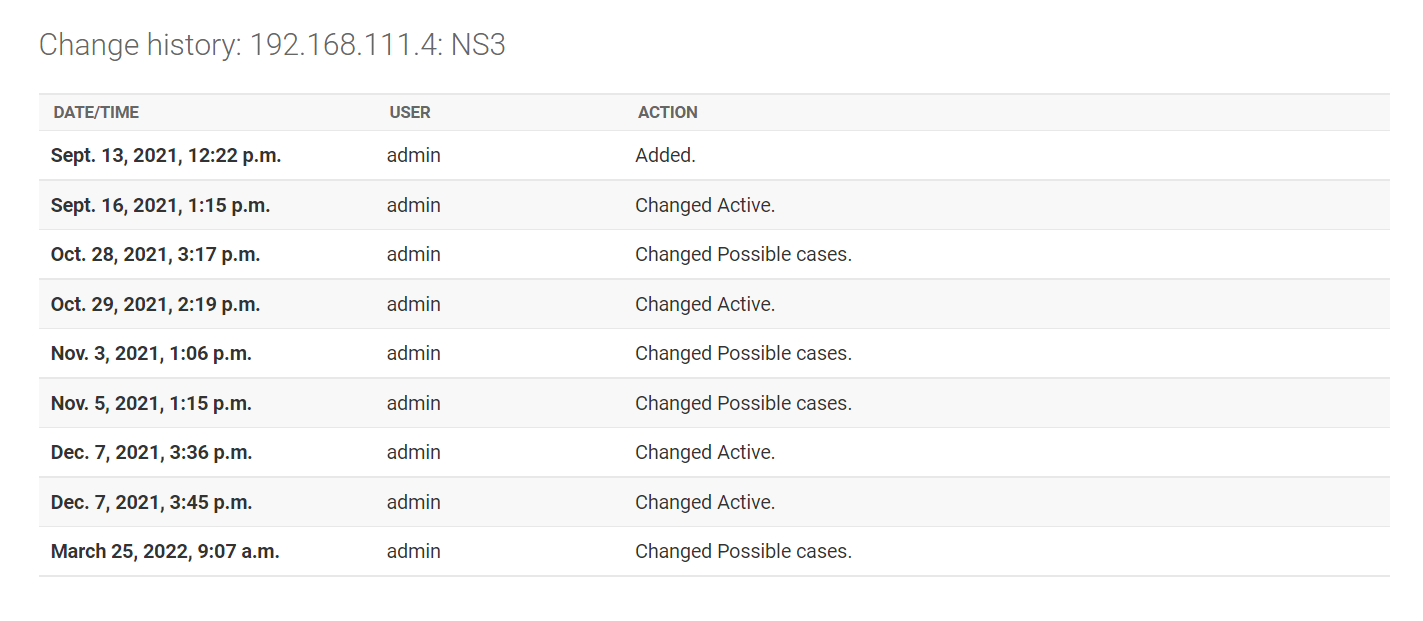The height and width of the screenshot is (621, 1423).
Task: Select the Nov. 5, 2021, 1:15 p.m. date
Action: [x=151, y=404]
